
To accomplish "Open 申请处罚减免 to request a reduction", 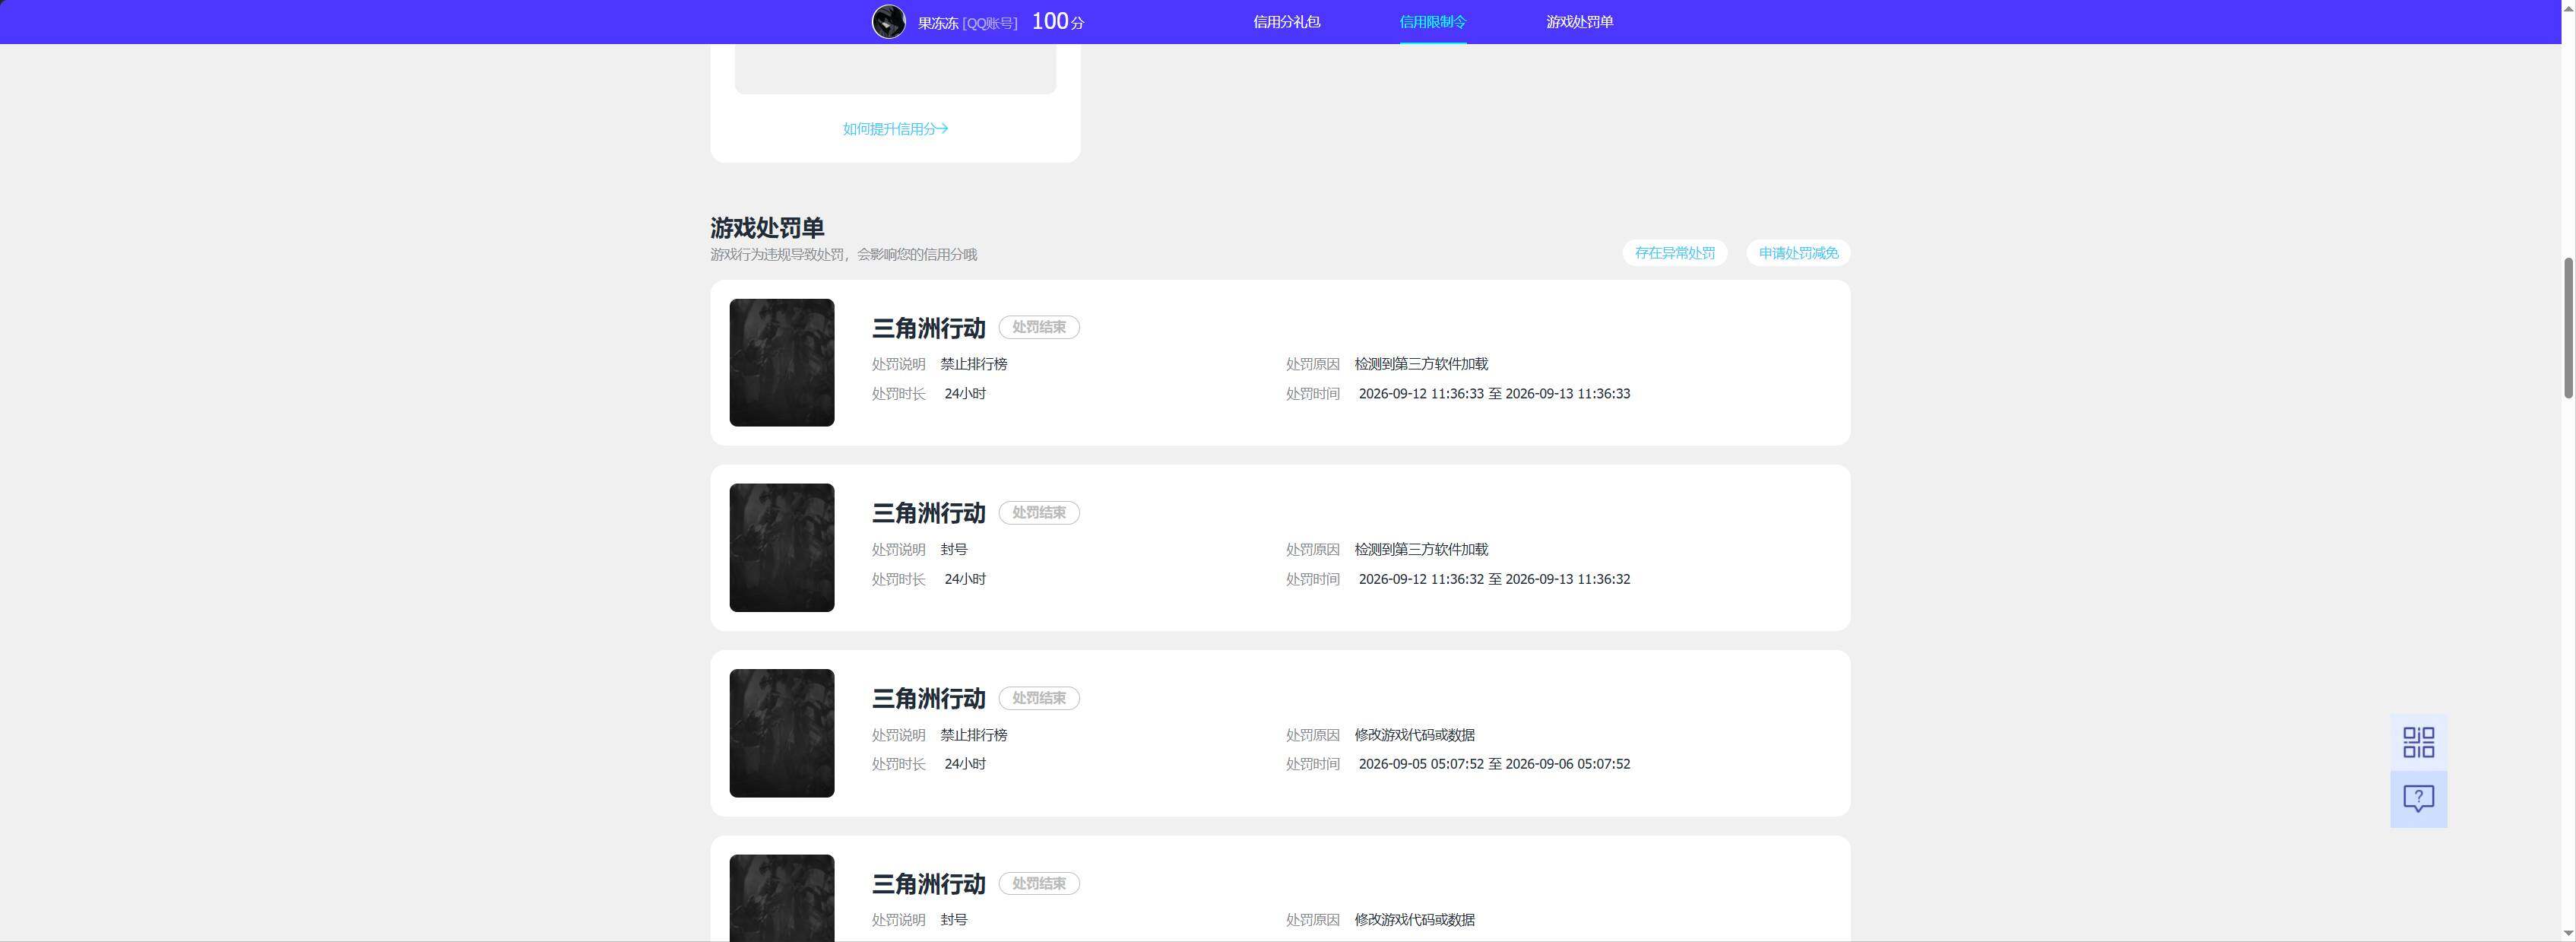I will tap(1798, 253).
